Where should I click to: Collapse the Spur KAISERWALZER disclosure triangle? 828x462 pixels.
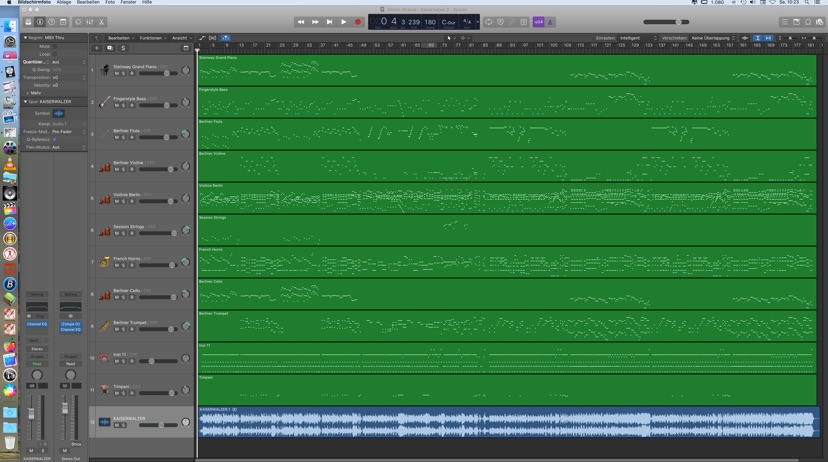pyautogui.click(x=25, y=101)
